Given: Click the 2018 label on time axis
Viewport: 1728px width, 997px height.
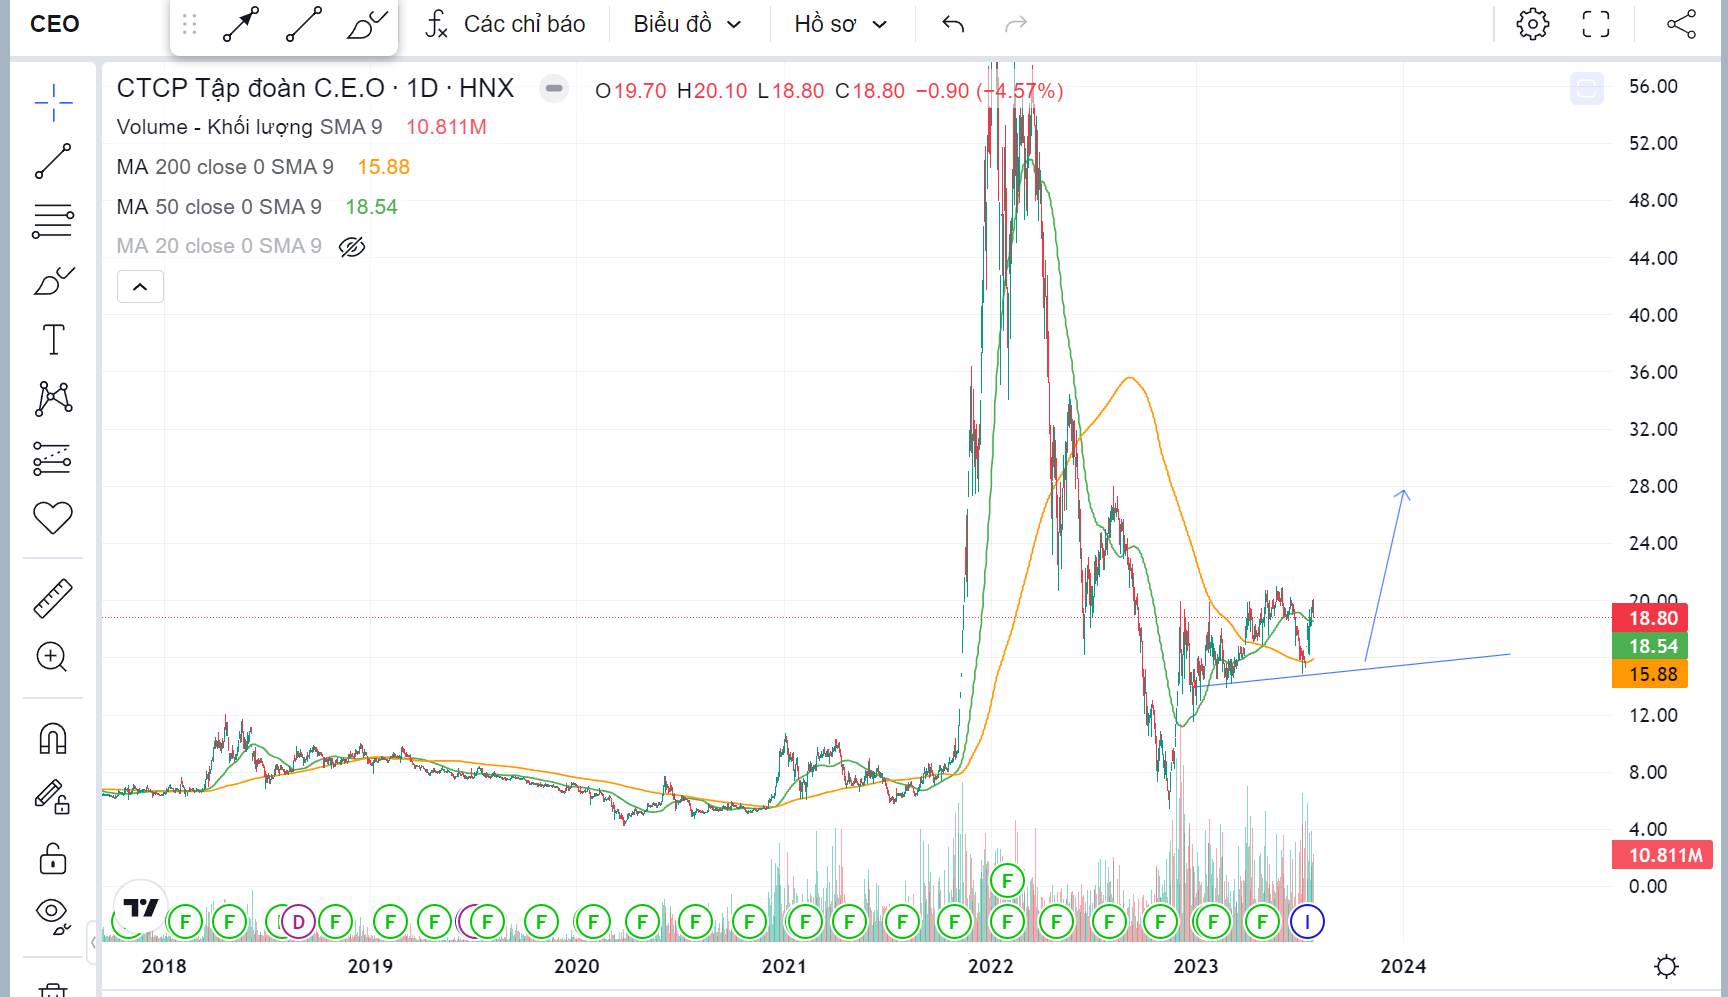Looking at the screenshot, I should point(164,966).
